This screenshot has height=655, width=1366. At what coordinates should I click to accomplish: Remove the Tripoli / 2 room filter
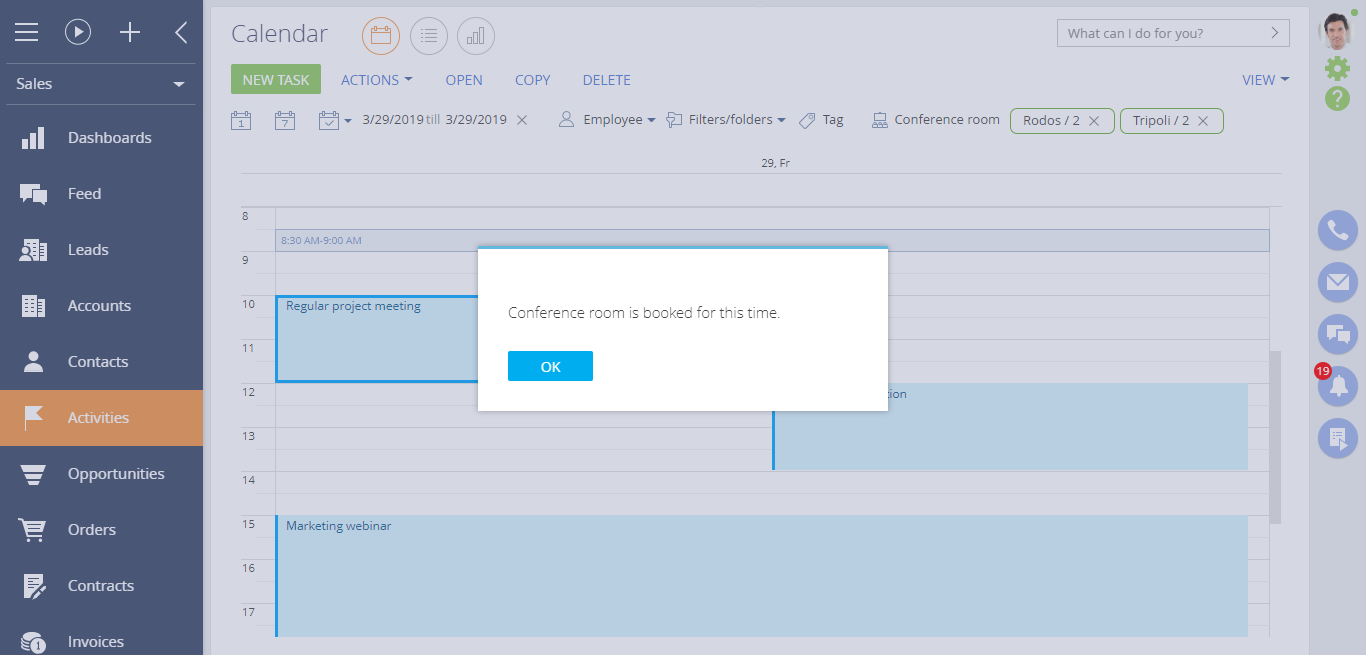1203,121
